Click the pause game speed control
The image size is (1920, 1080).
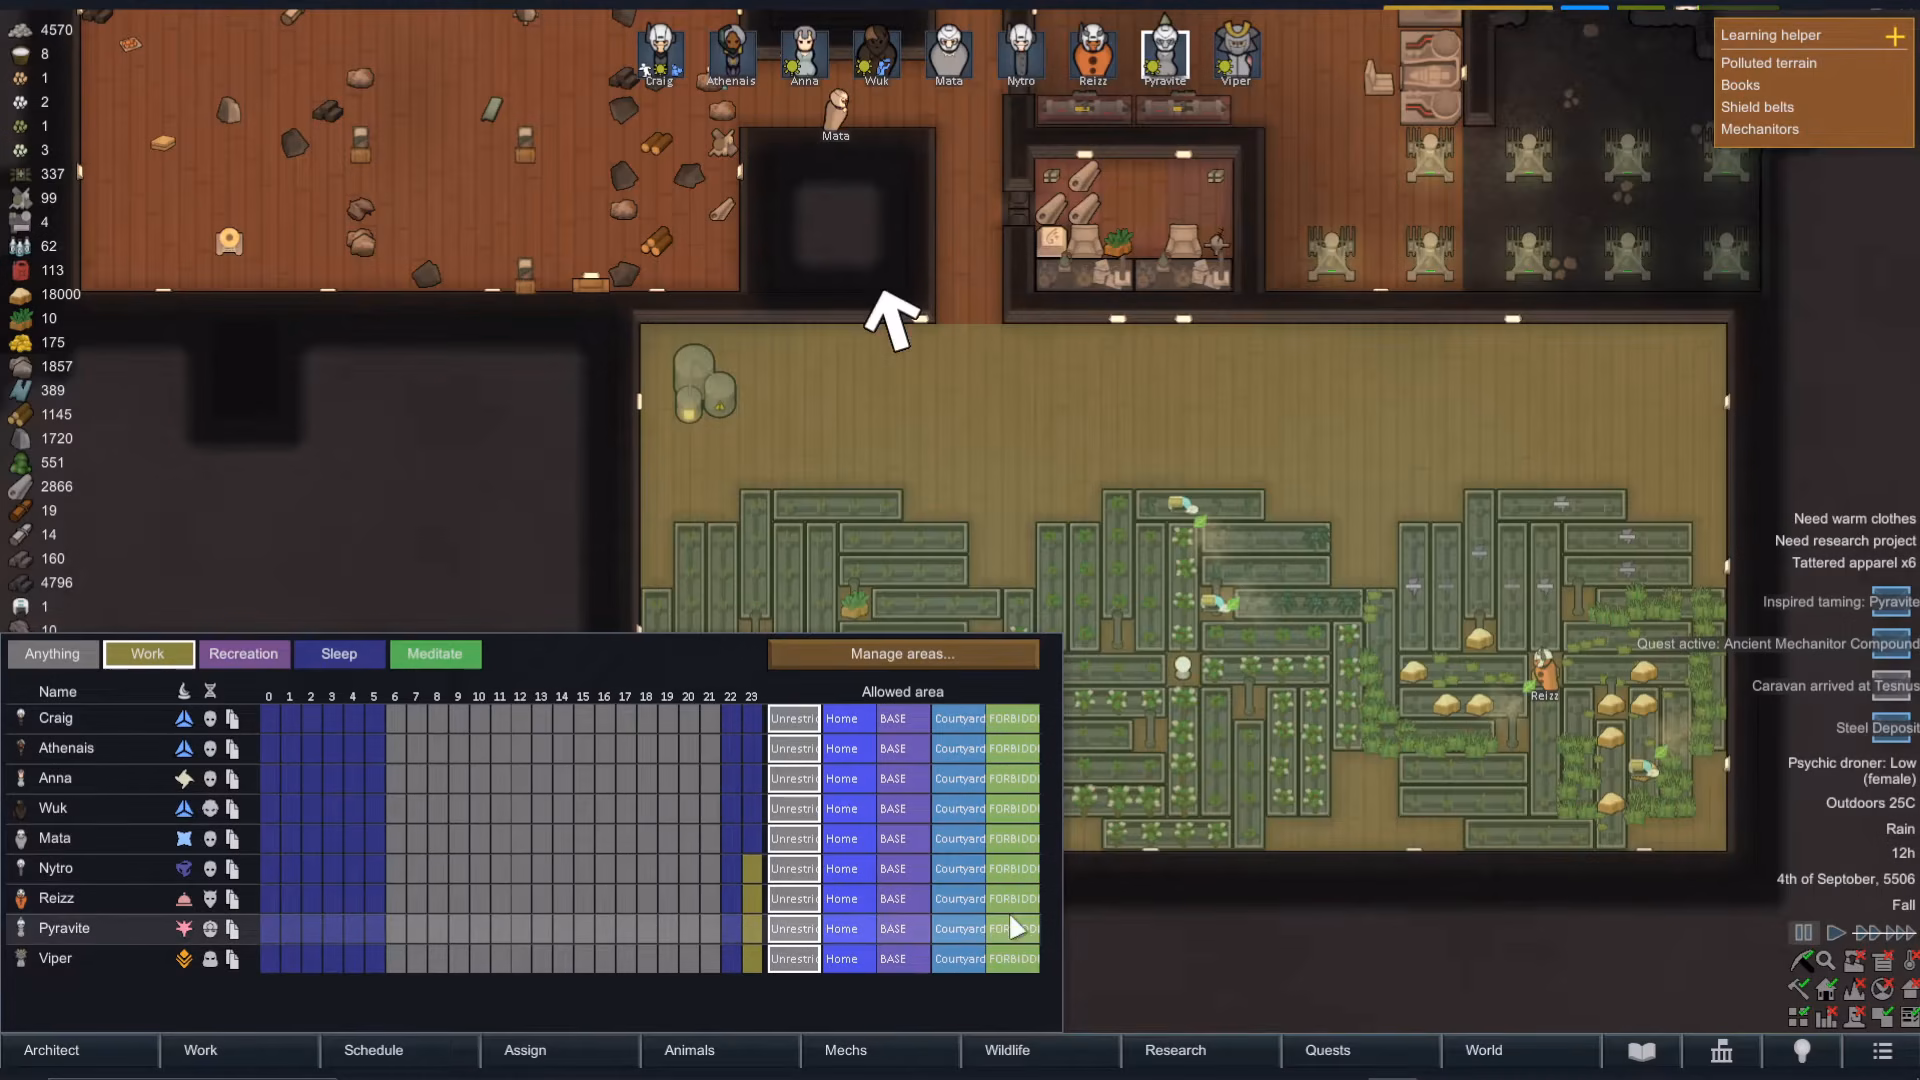point(1802,932)
